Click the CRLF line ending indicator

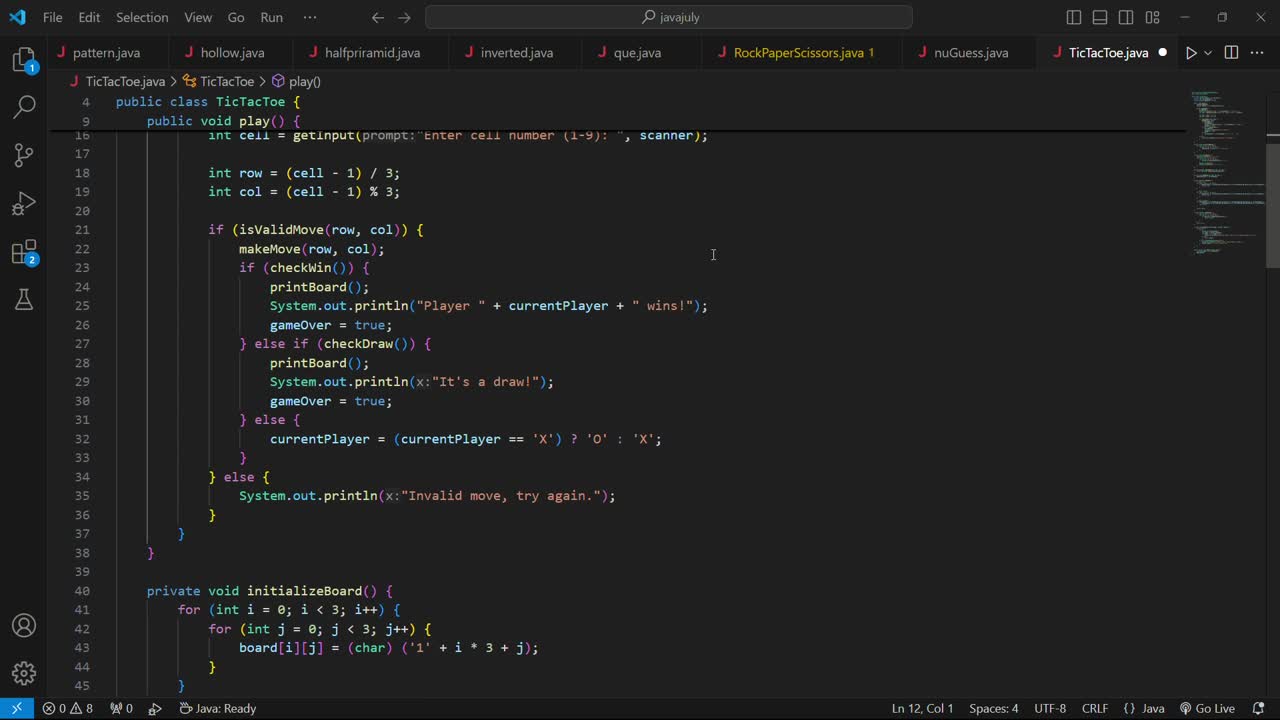tap(1095, 708)
